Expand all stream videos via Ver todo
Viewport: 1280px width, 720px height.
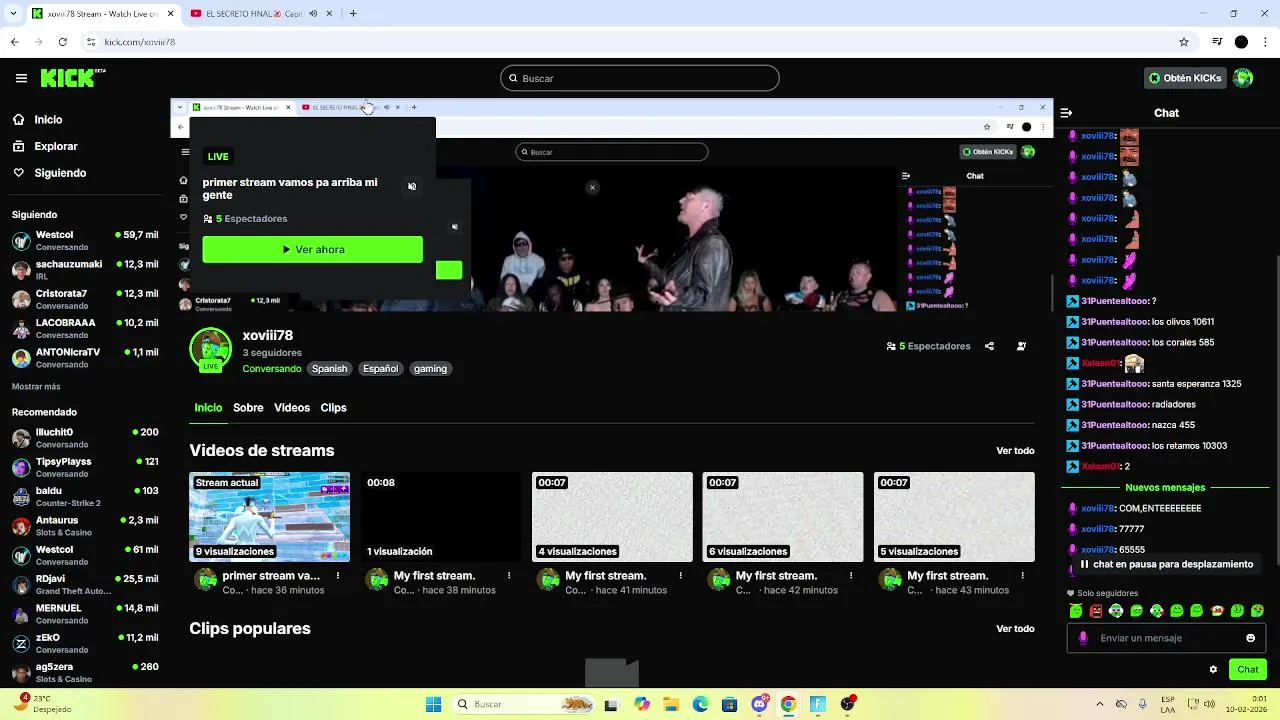[x=1015, y=451]
